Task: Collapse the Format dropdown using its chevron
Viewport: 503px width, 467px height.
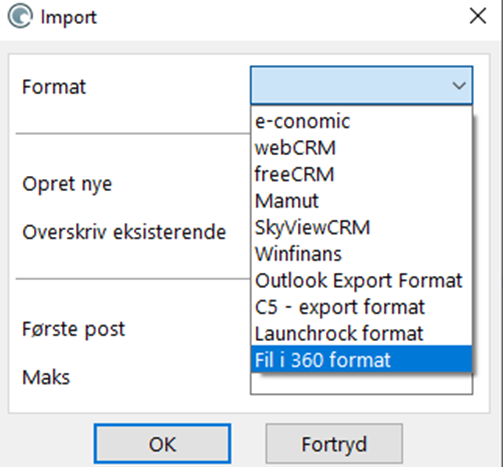Action: point(459,86)
